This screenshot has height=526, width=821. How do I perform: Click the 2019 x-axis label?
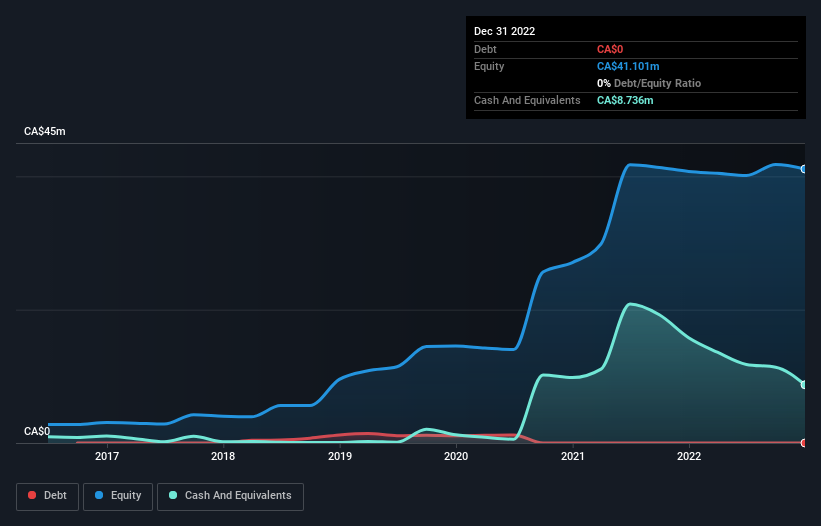340,456
